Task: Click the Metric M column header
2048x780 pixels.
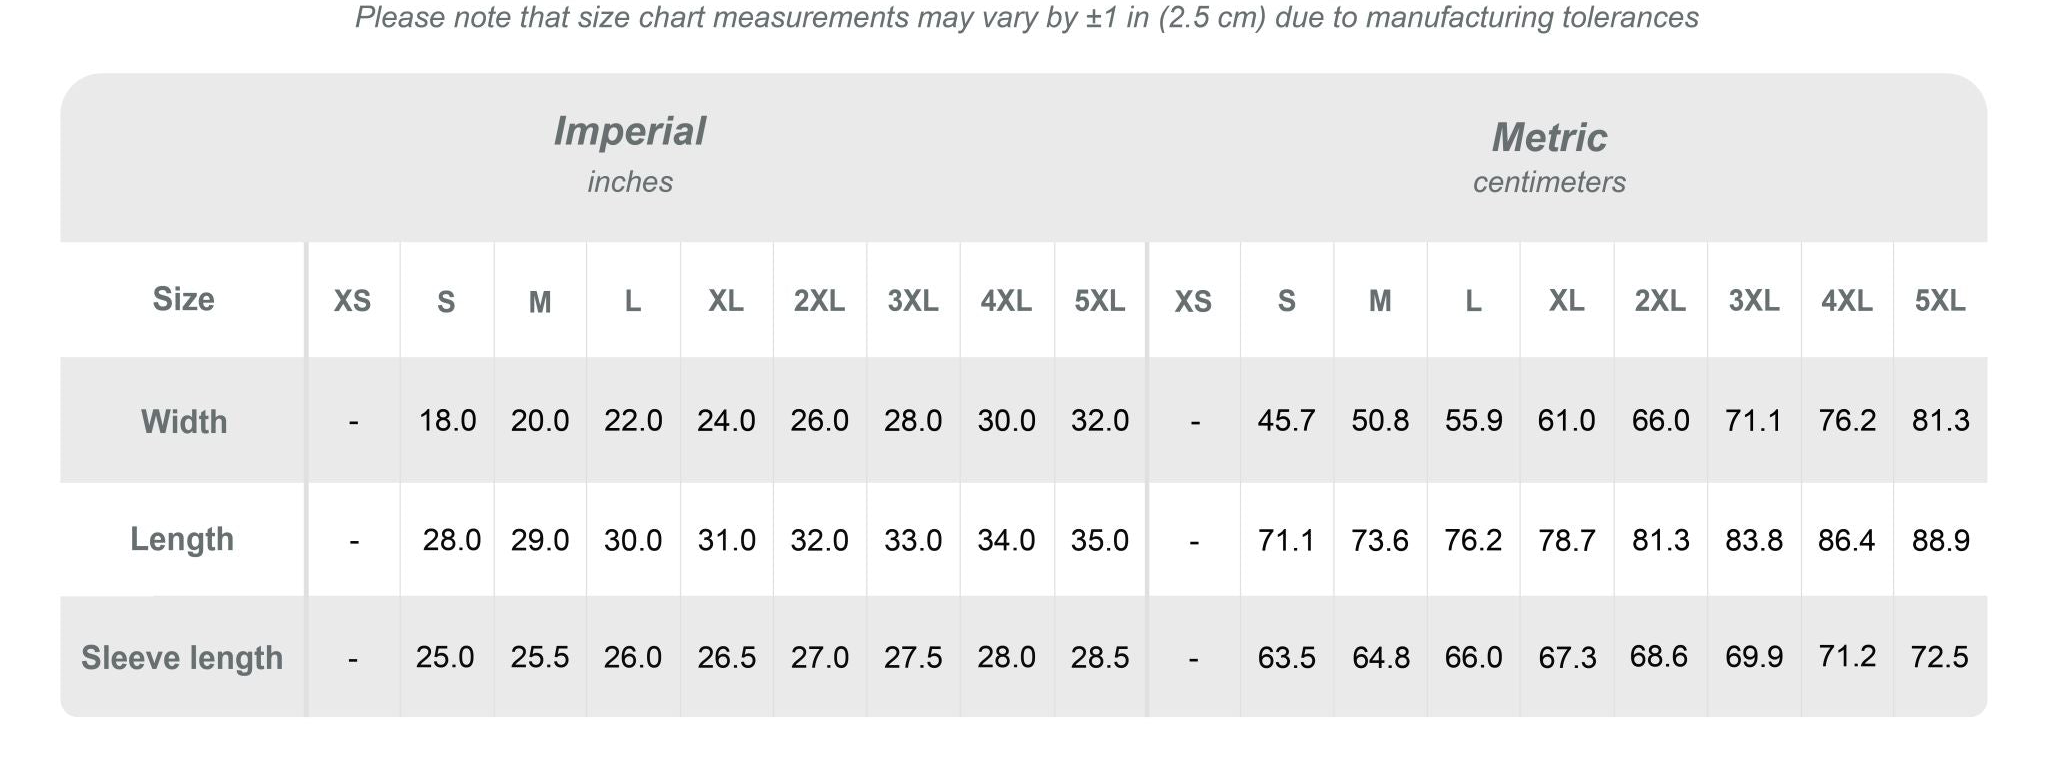Action: [x=1380, y=300]
